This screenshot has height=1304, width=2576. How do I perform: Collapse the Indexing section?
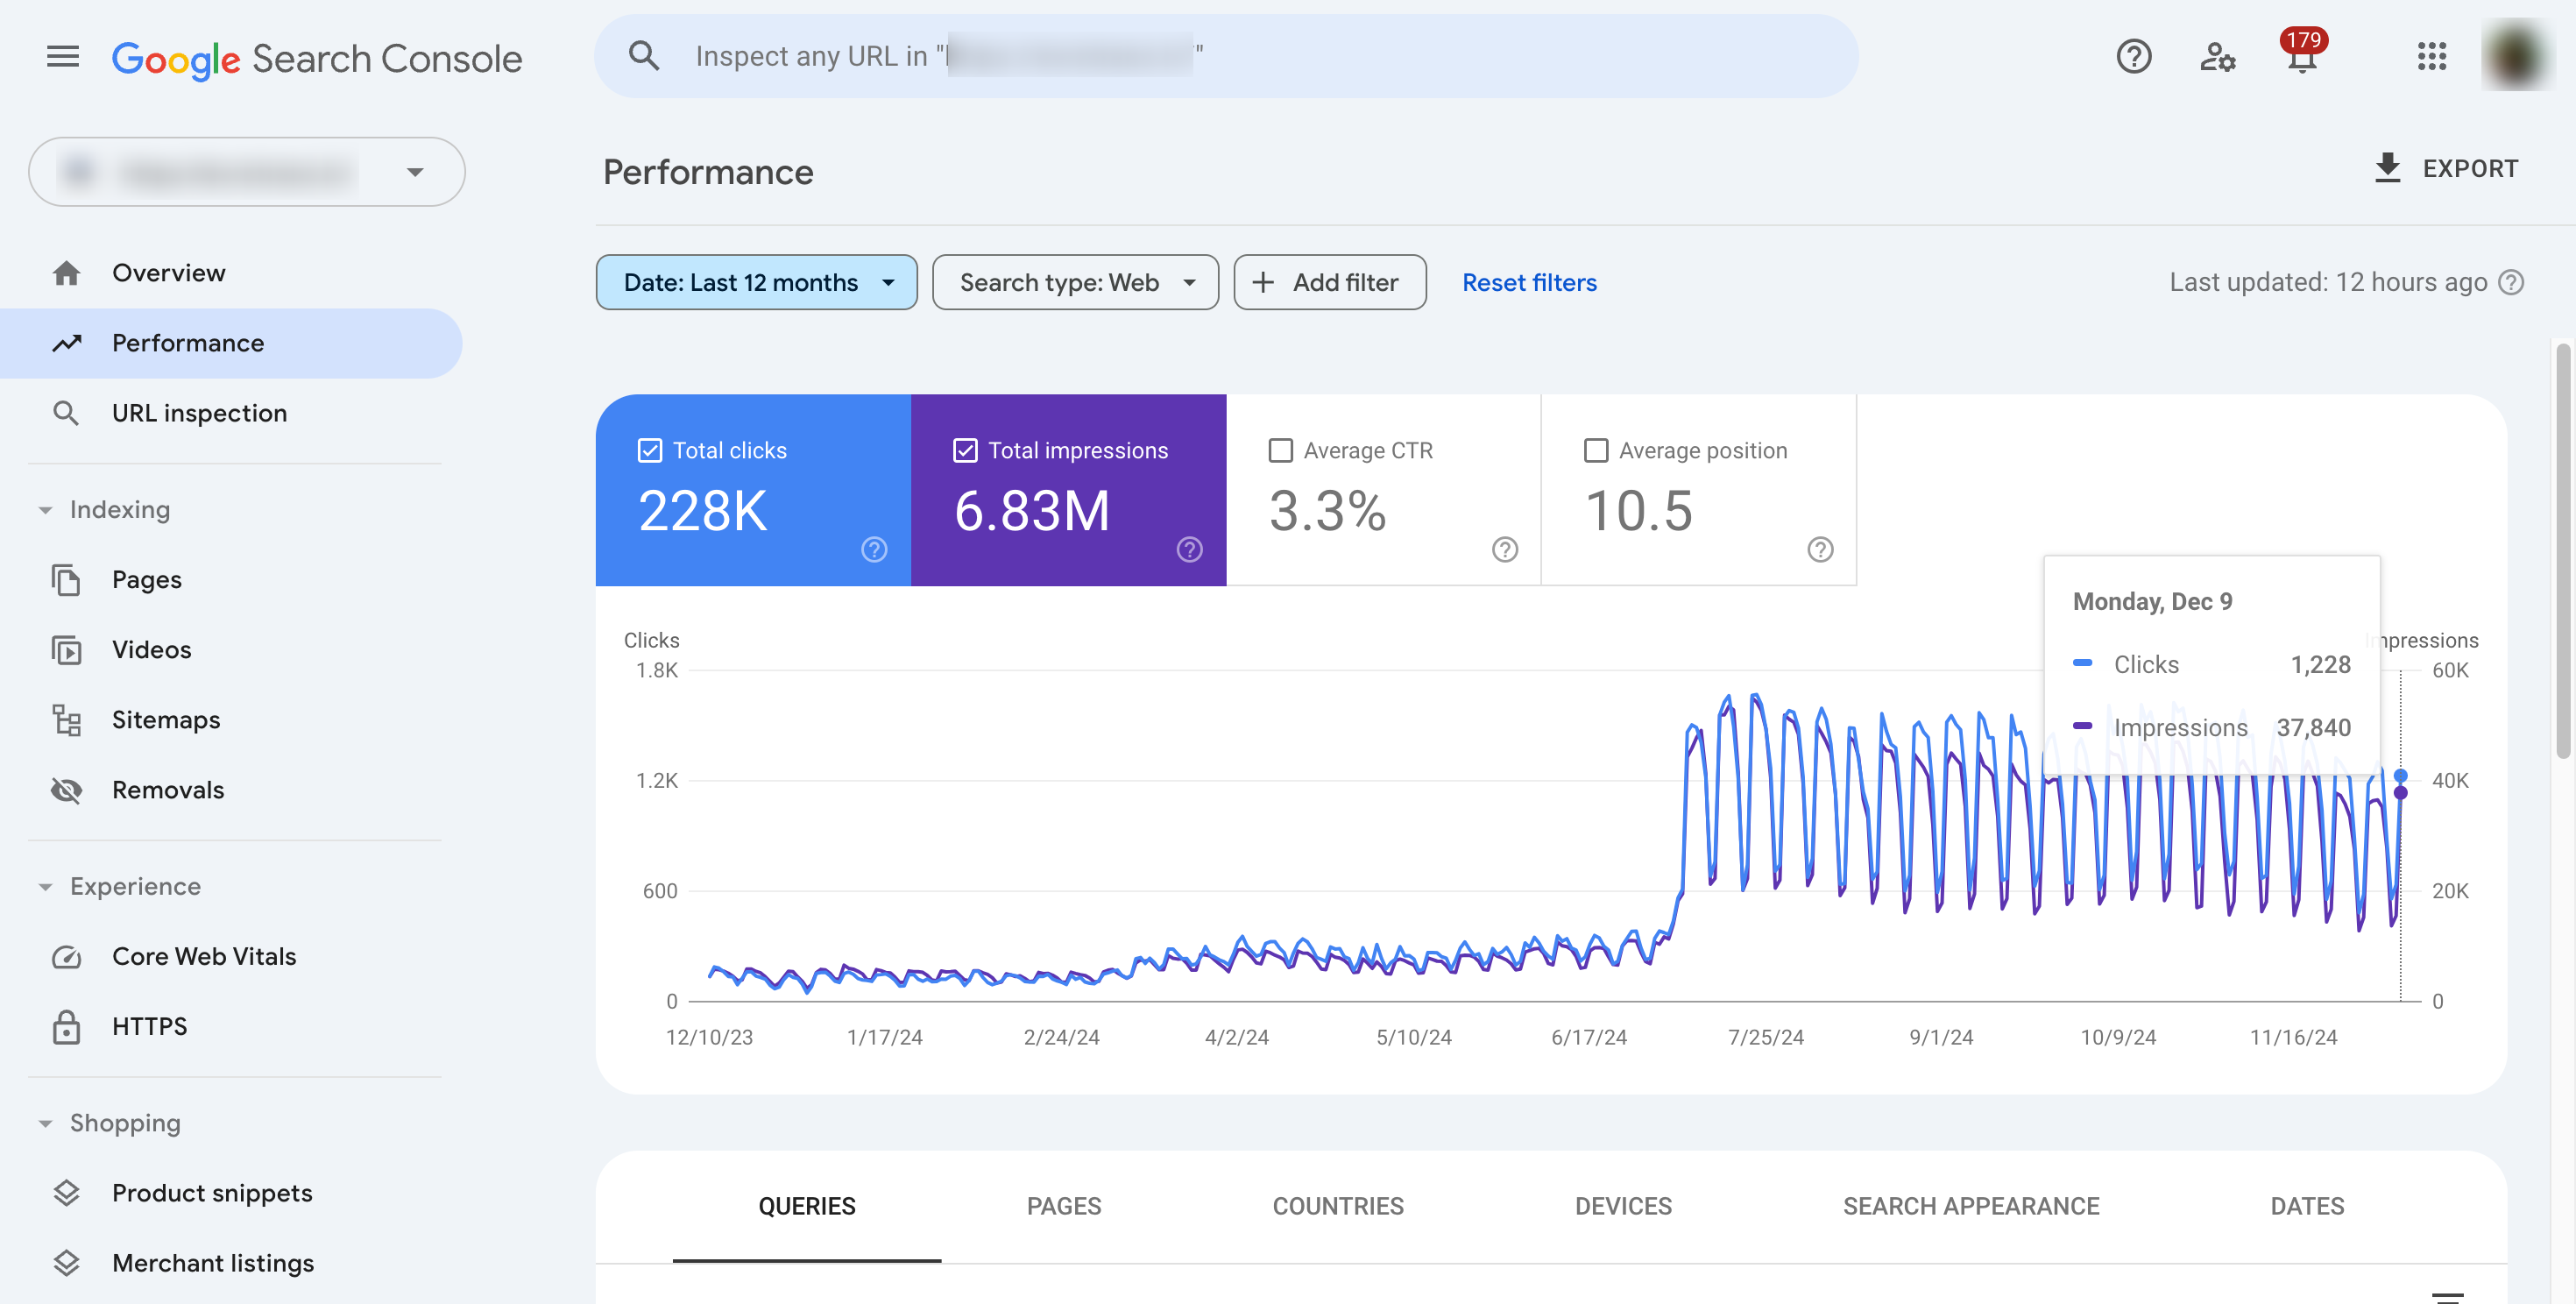coord(46,510)
